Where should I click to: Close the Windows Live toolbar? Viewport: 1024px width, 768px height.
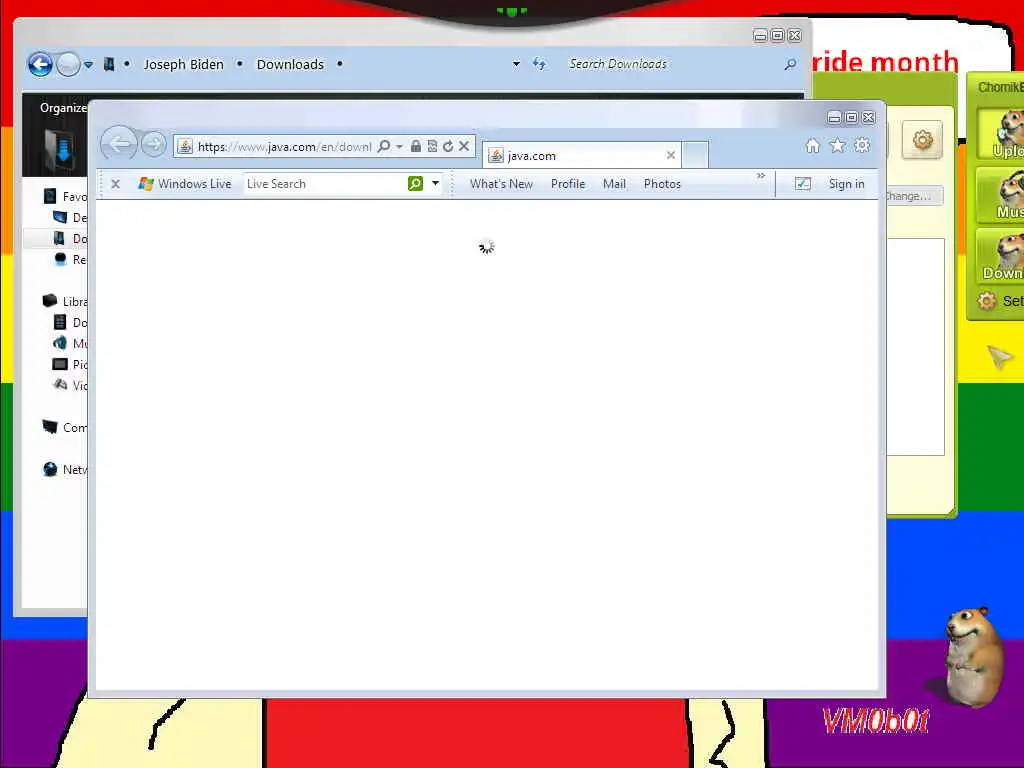(116, 184)
